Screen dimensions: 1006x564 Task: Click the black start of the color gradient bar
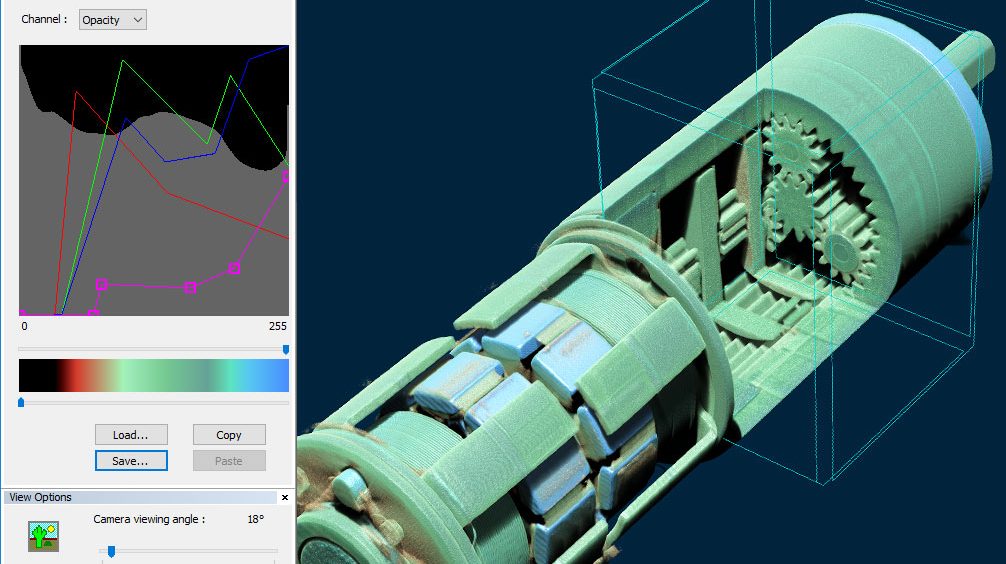pyautogui.click(x=30, y=376)
